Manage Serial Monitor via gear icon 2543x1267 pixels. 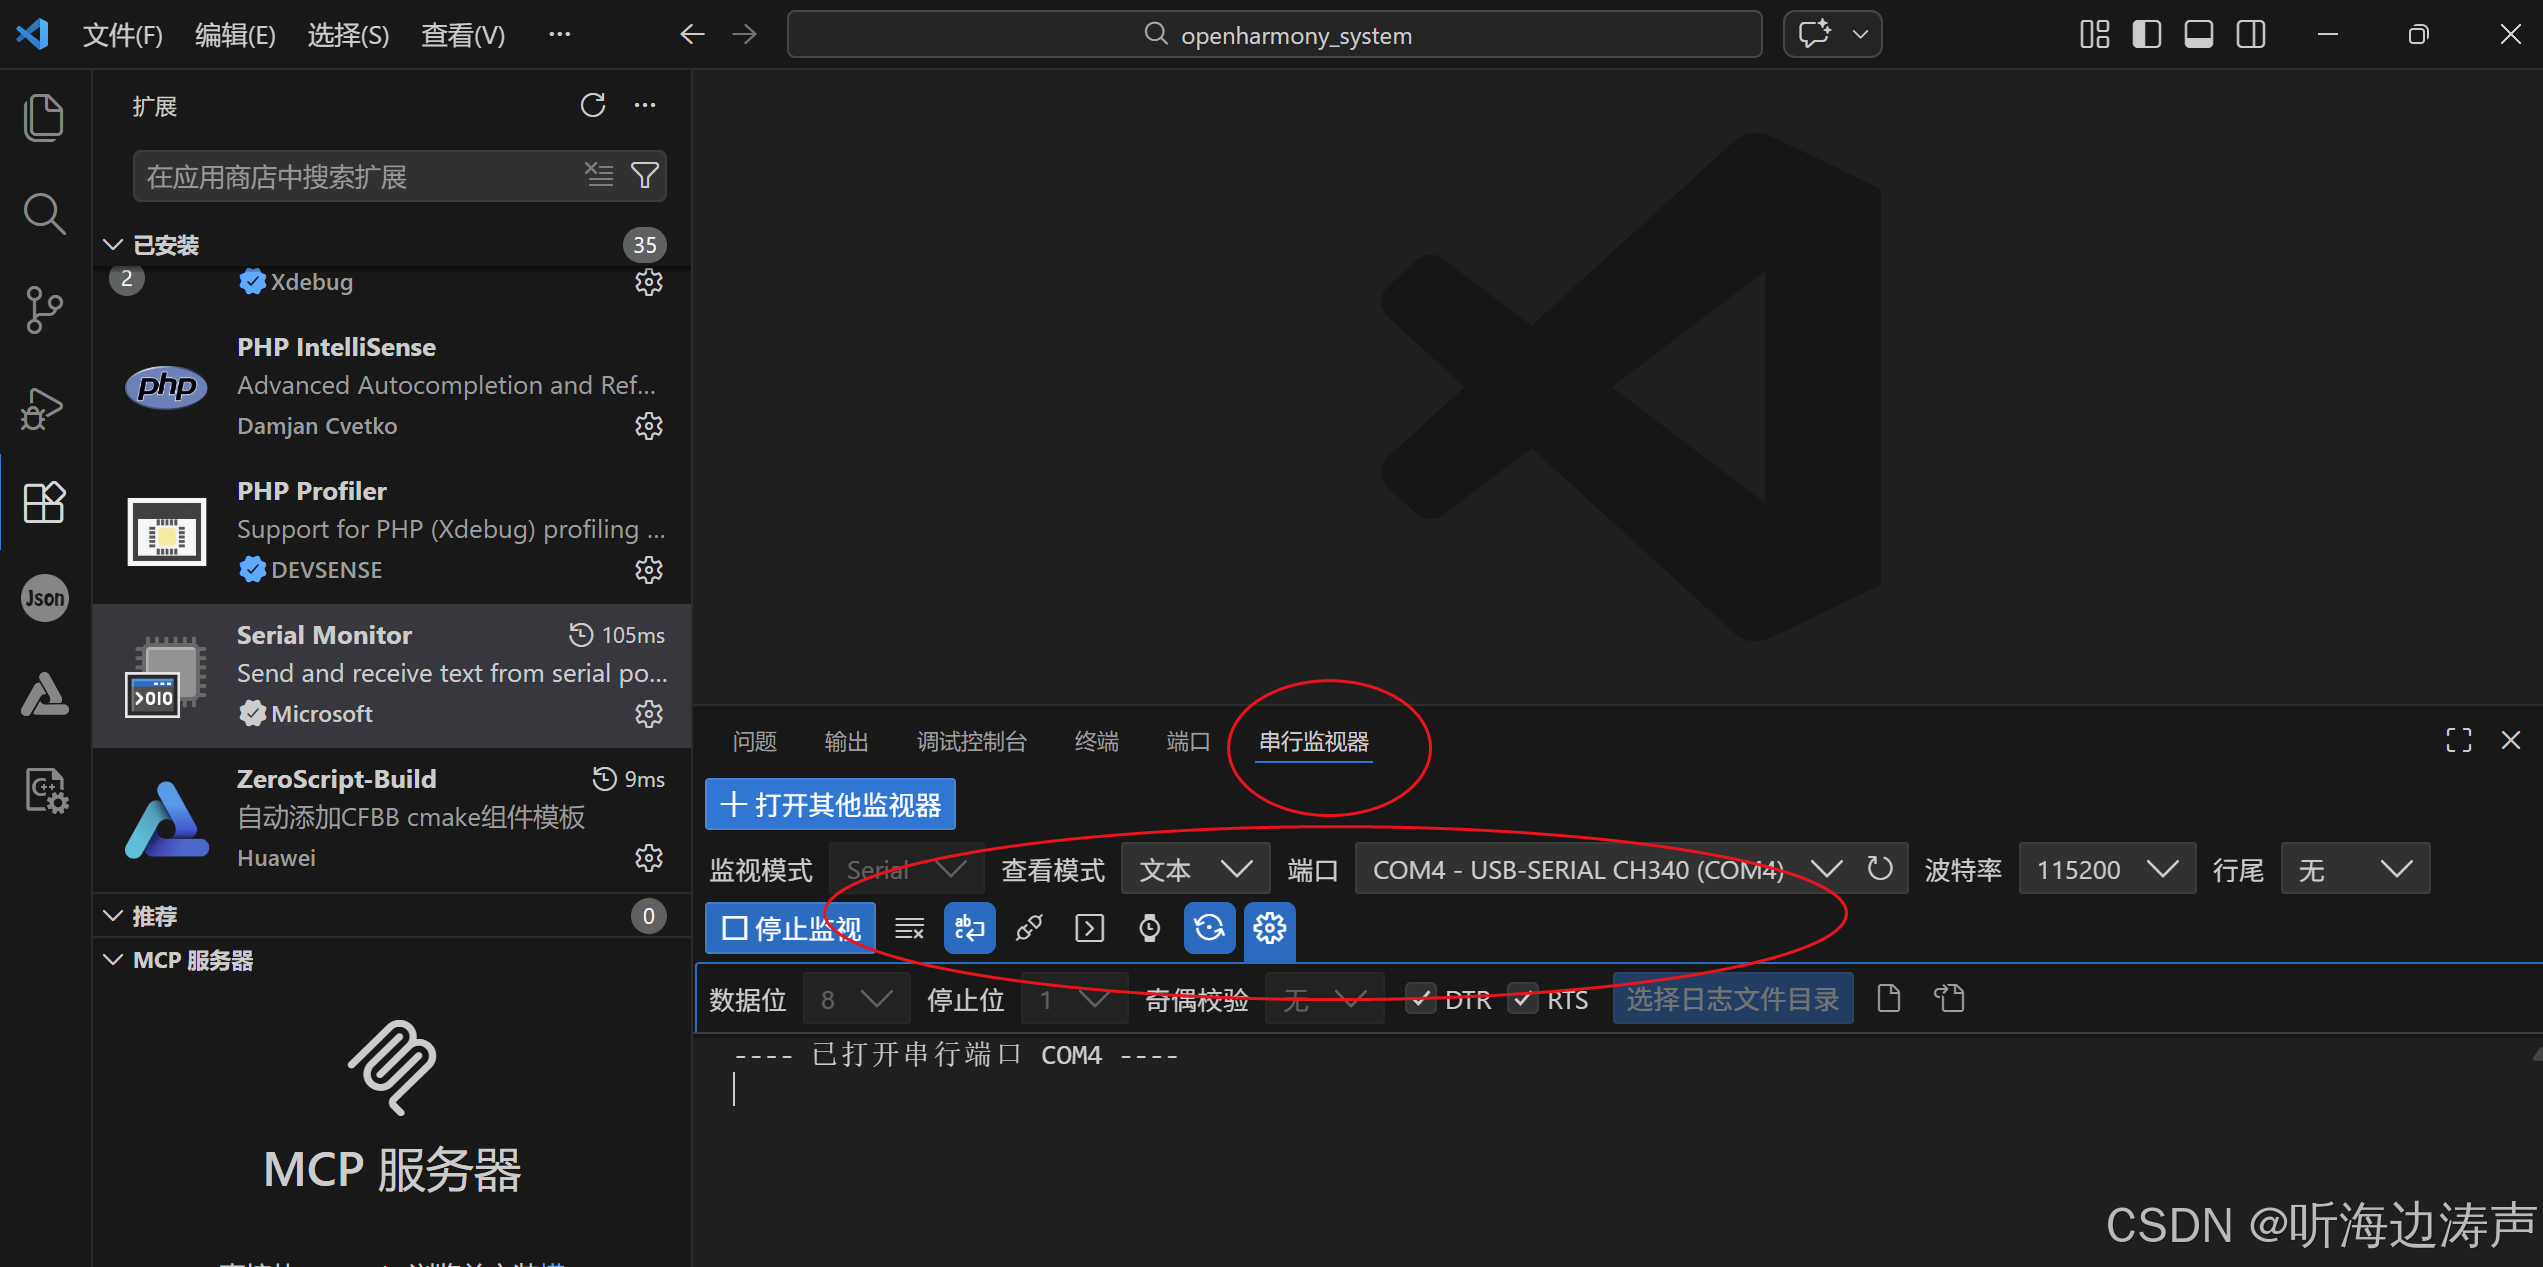coord(649,714)
